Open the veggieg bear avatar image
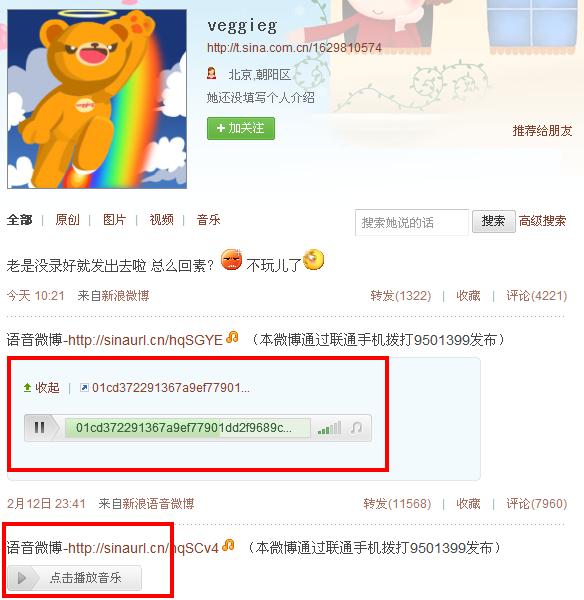Viewport: 584px width, 600px height. (97, 99)
